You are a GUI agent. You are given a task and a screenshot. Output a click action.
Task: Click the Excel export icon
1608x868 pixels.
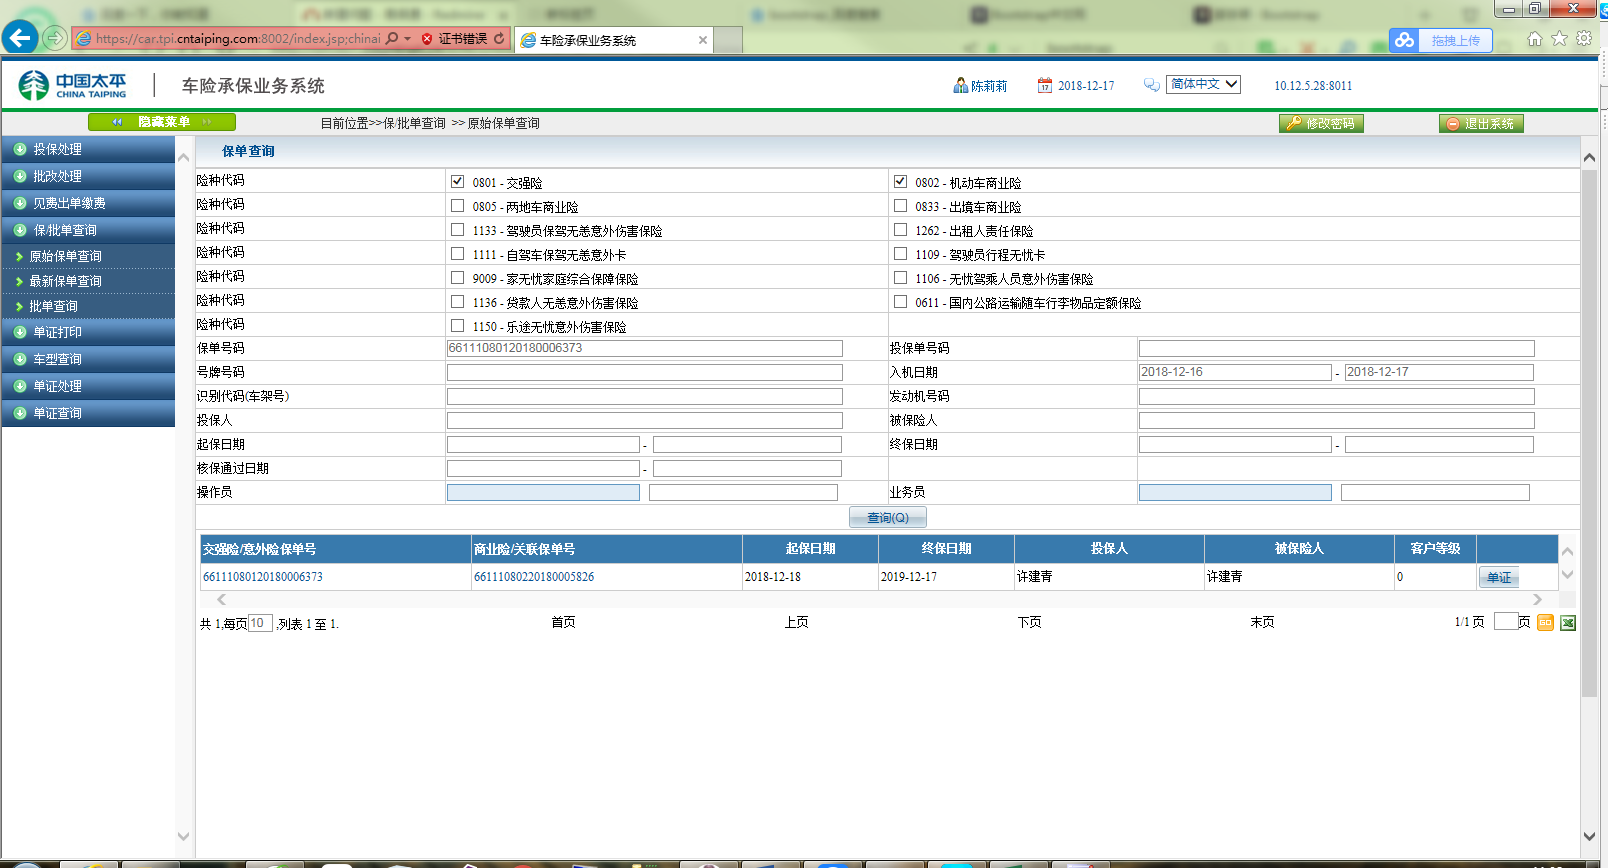pos(1567,623)
